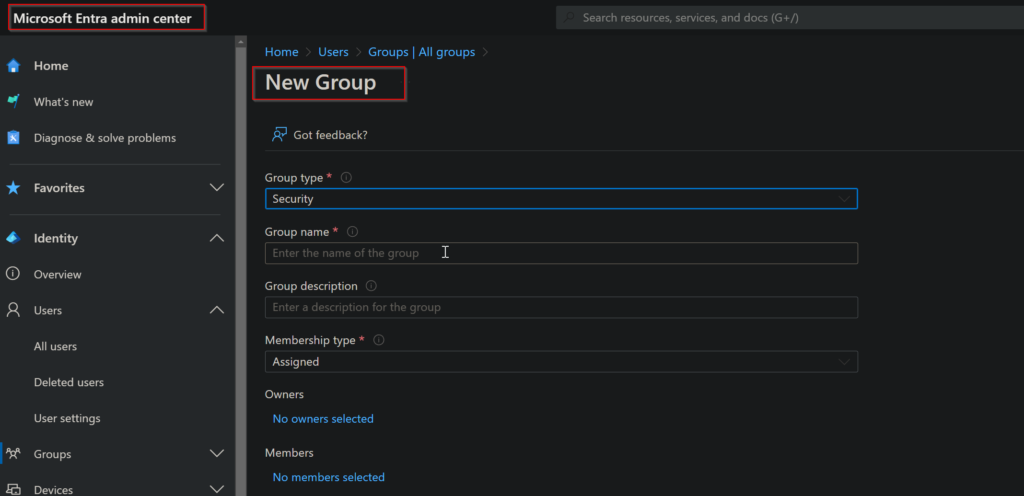Image resolution: width=1024 pixels, height=496 pixels.
Task: Click the No members selected link
Action: pyautogui.click(x=328, y=478)
